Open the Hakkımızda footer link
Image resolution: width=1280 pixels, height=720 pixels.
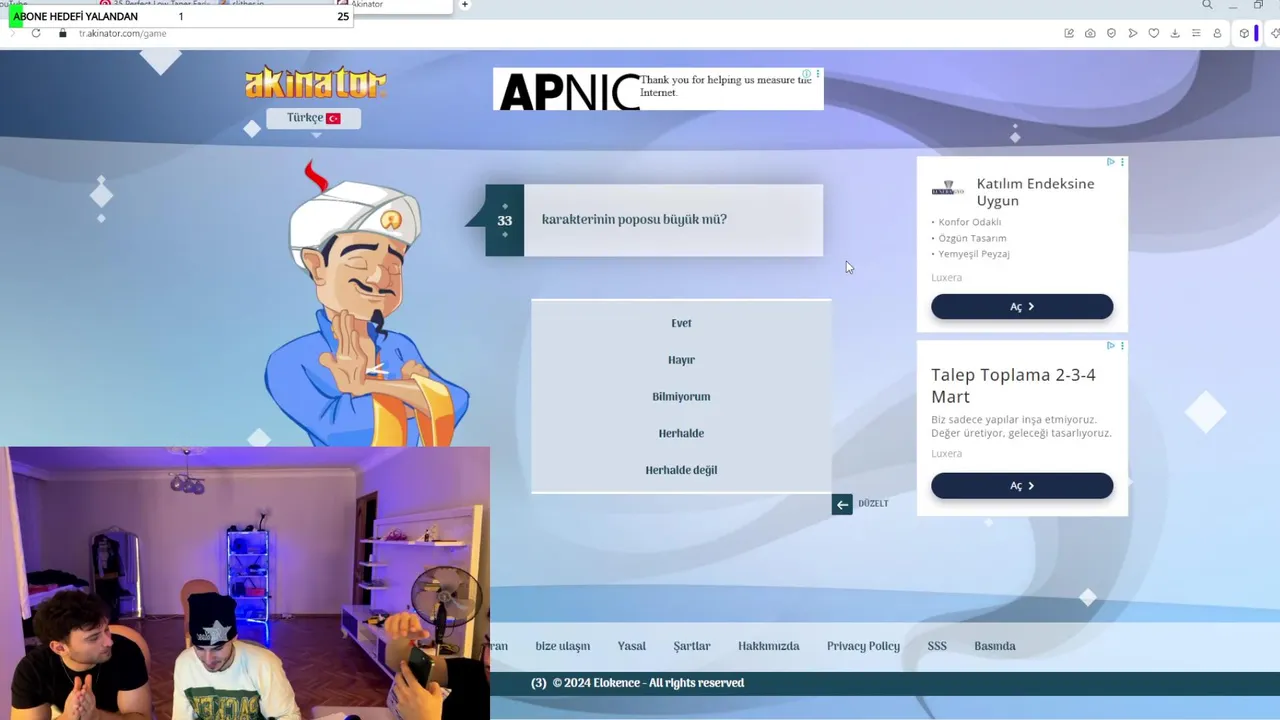(x=769, y=646)
